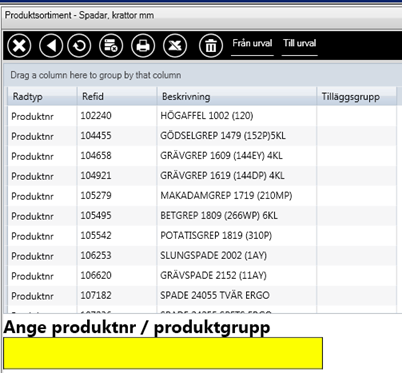Click the Tilläggsgrupp column header
The height and width of the screenshot is (373, 402).
[356, 97]
